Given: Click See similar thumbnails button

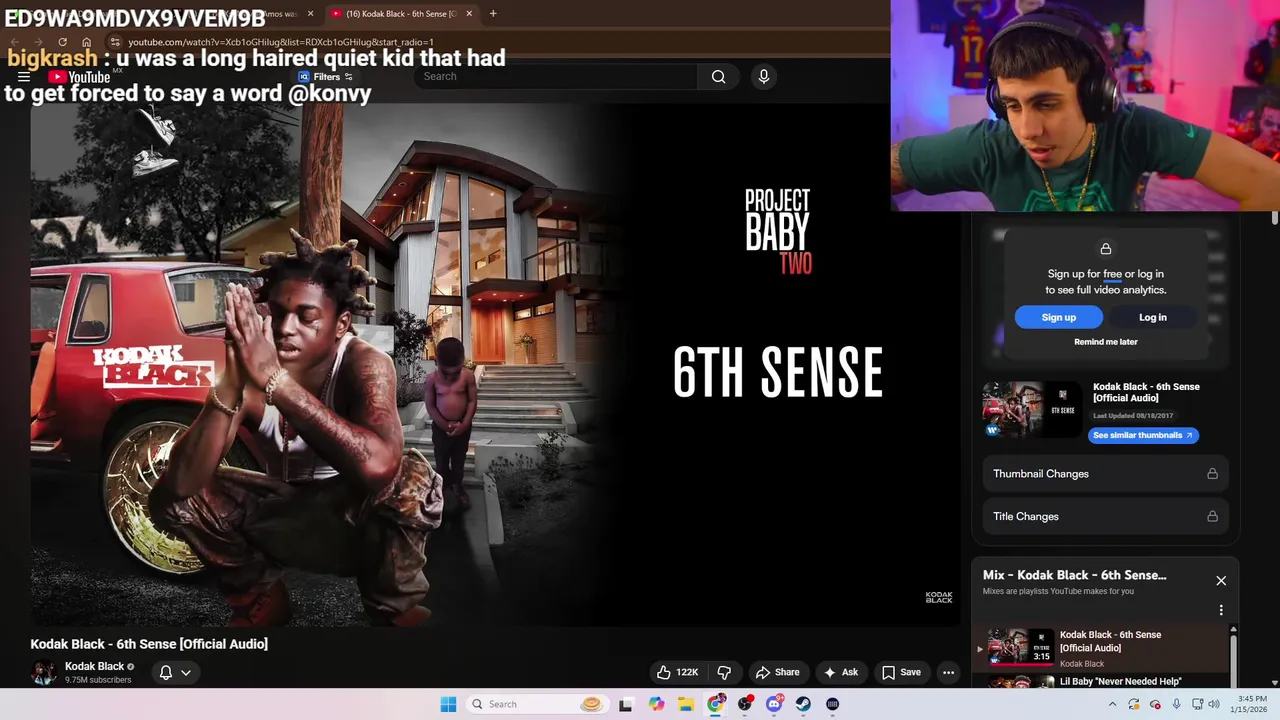Looking at the screenshot, I should coord(1143,435).
